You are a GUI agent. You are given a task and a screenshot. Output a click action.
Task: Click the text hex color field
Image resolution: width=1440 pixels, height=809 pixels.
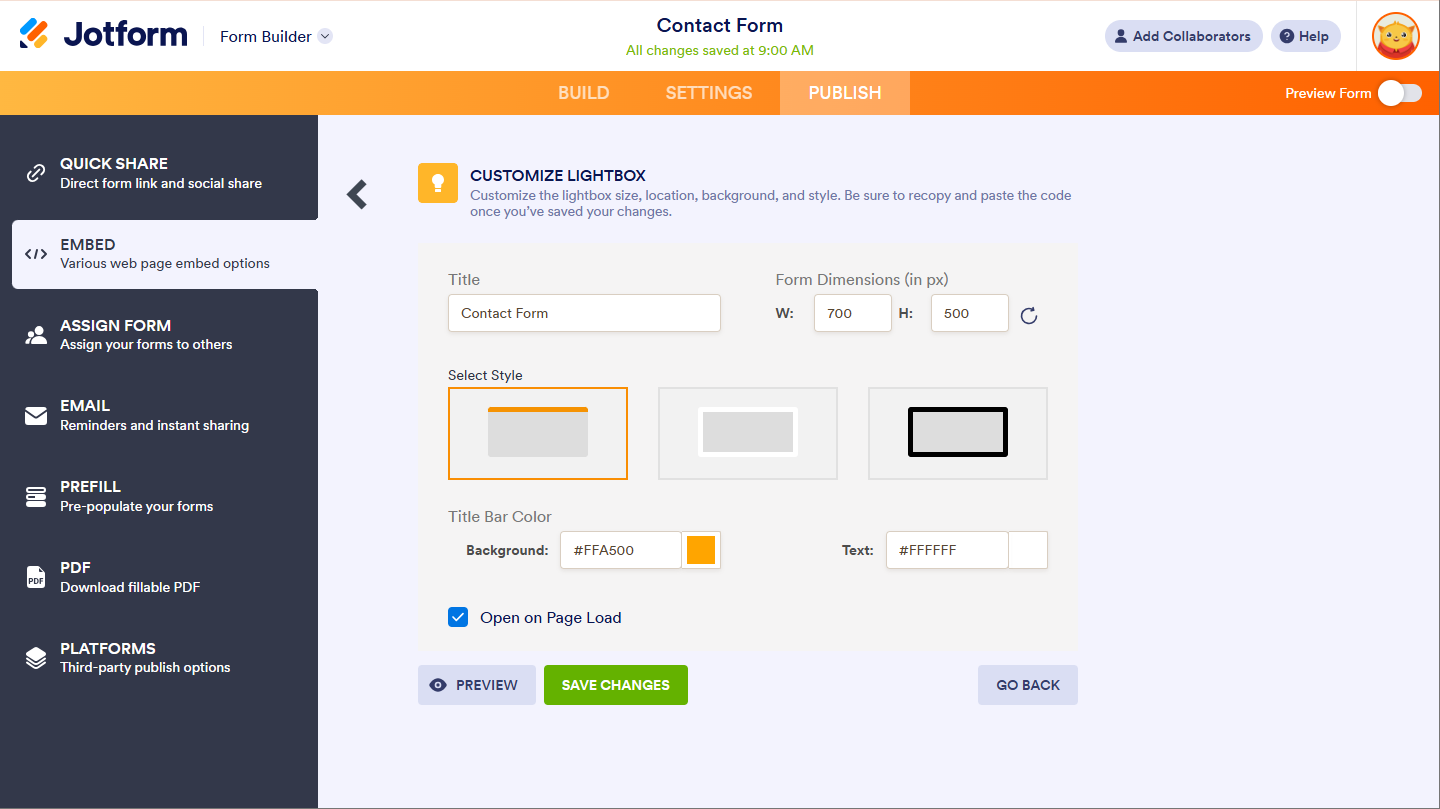pyautogui.click(x=947, y=550)
